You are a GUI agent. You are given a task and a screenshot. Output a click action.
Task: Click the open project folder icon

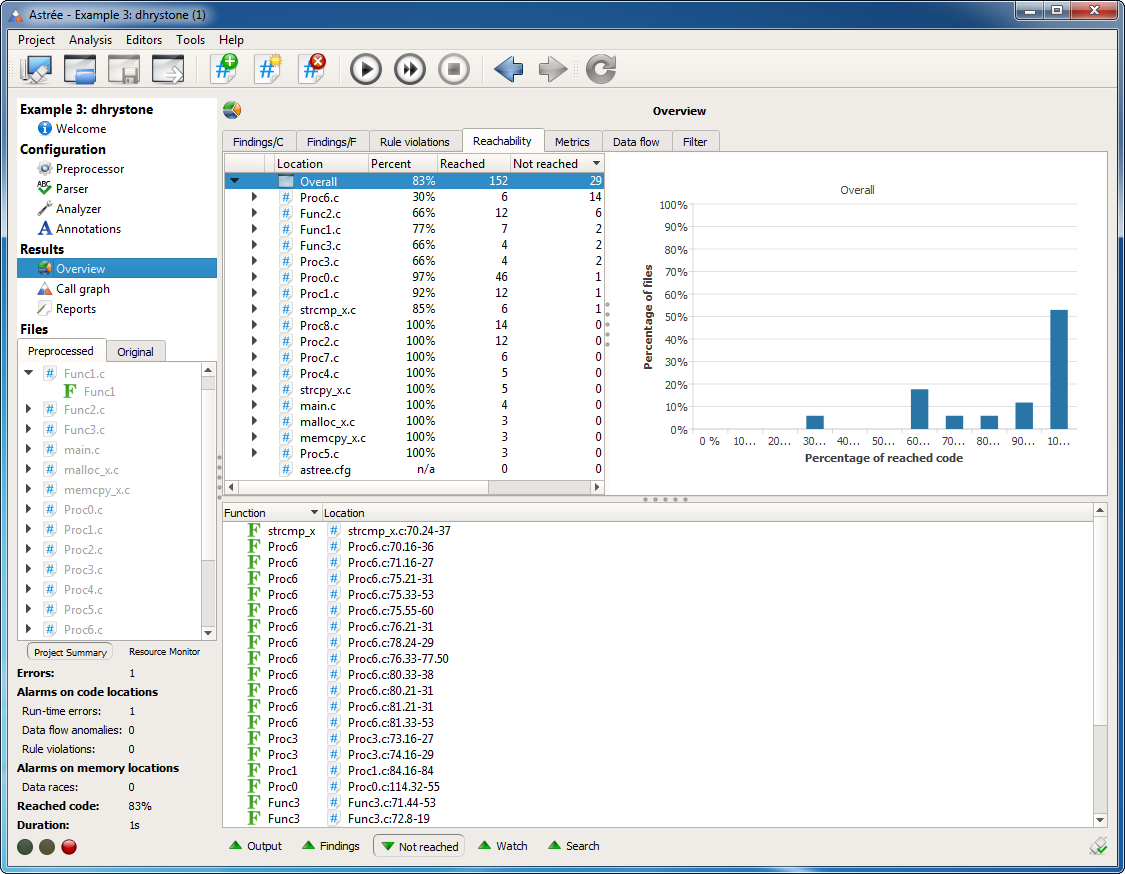coord(80,70)
